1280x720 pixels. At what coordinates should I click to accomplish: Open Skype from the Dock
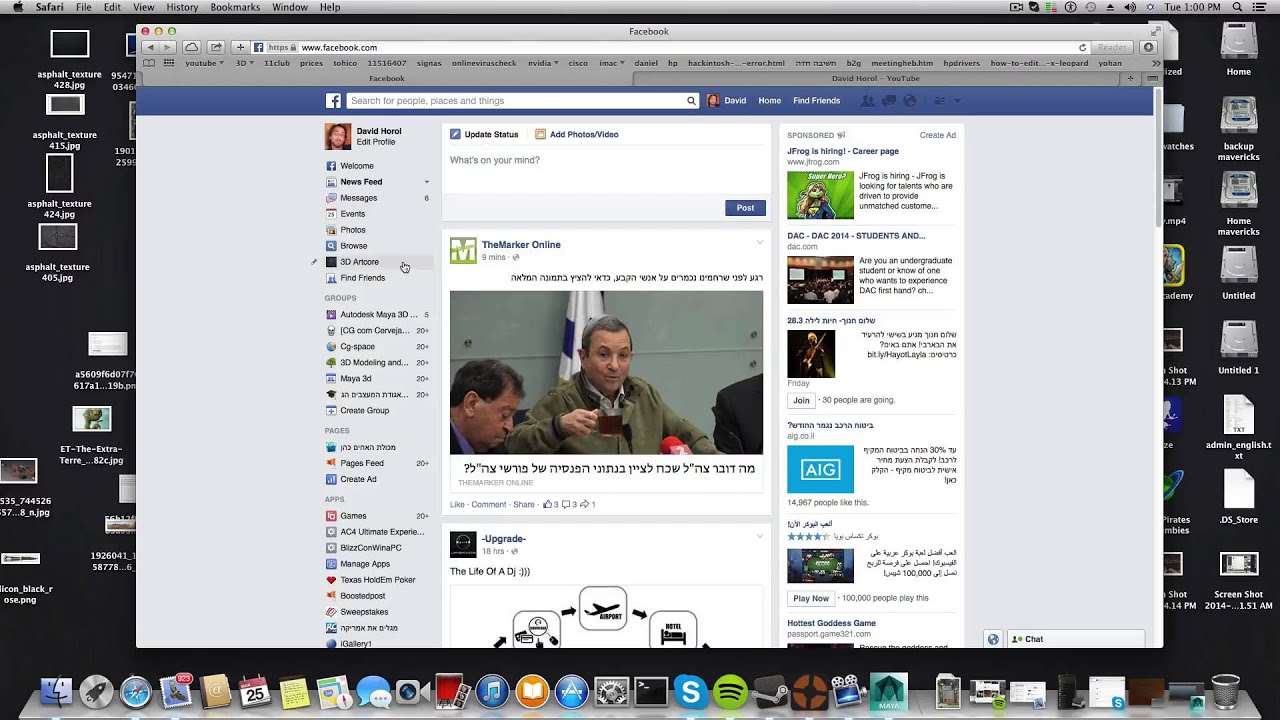tap(690, 691)
